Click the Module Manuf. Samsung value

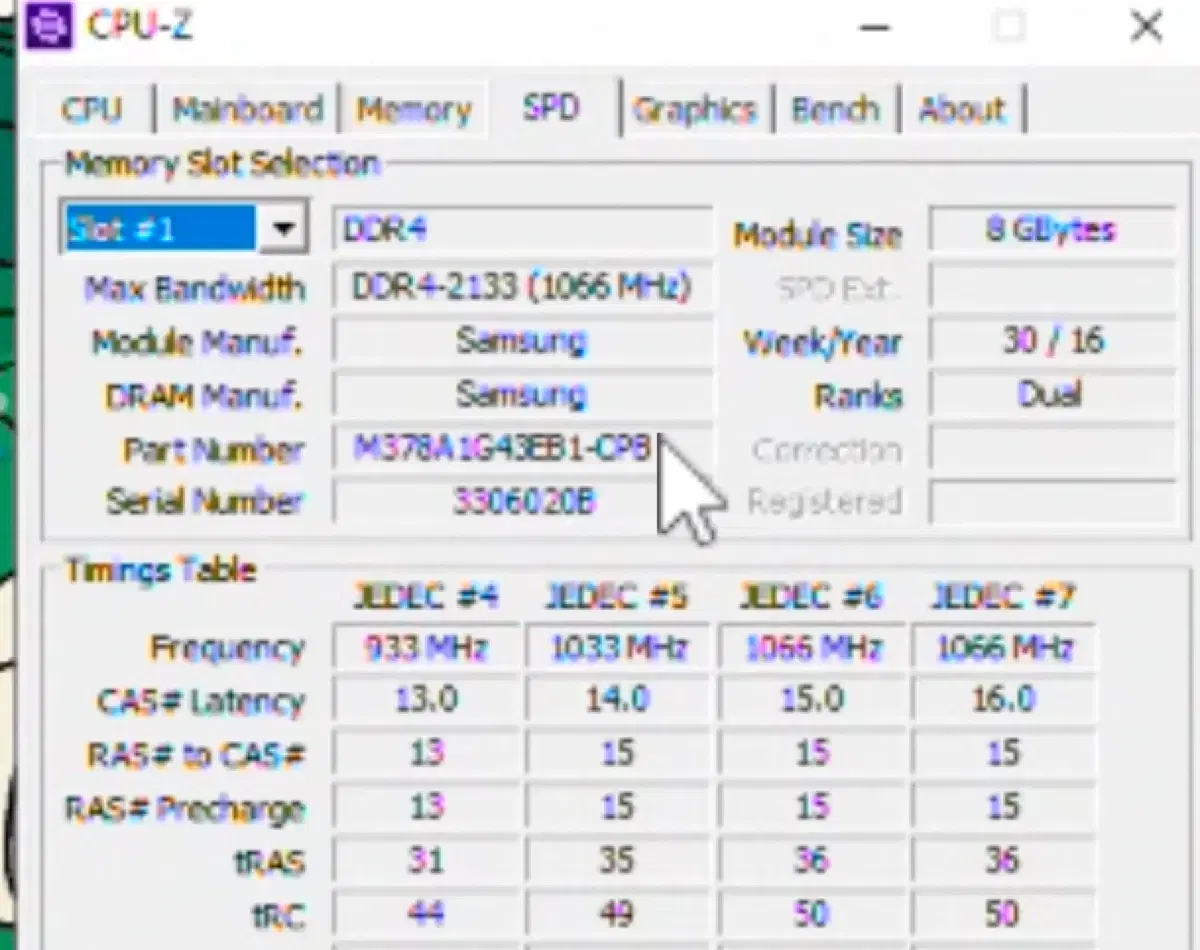click(x=522, y=342)
